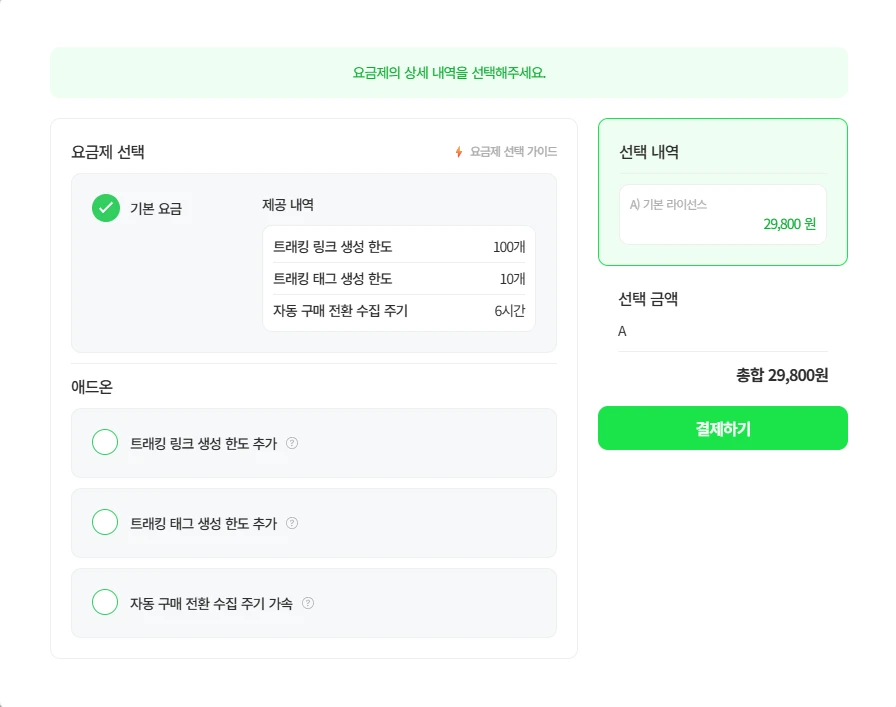This screenshot has width=896, height=707.
Task: Click help icon beside 트래킹 링크 생성 한도 추가
Action: tap(292, 443)
